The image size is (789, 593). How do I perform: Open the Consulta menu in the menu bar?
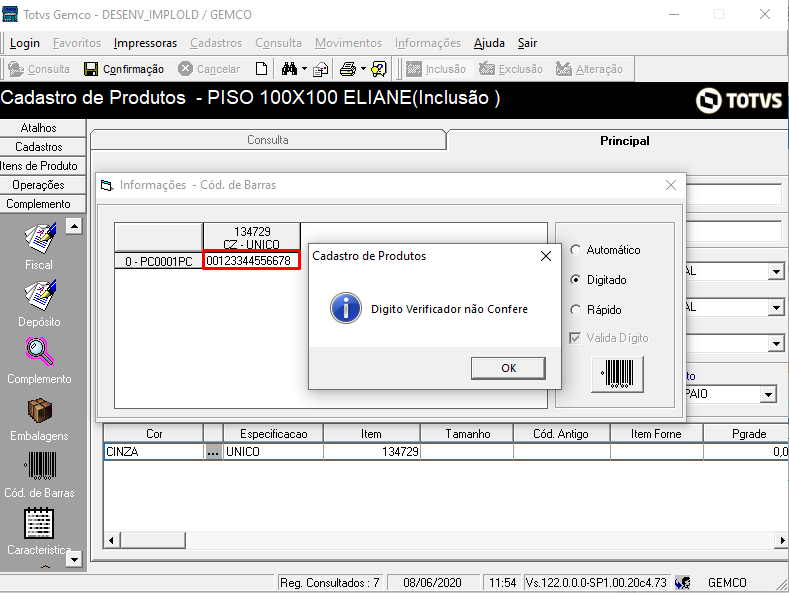pyautogui.click(x=278, y=43)
